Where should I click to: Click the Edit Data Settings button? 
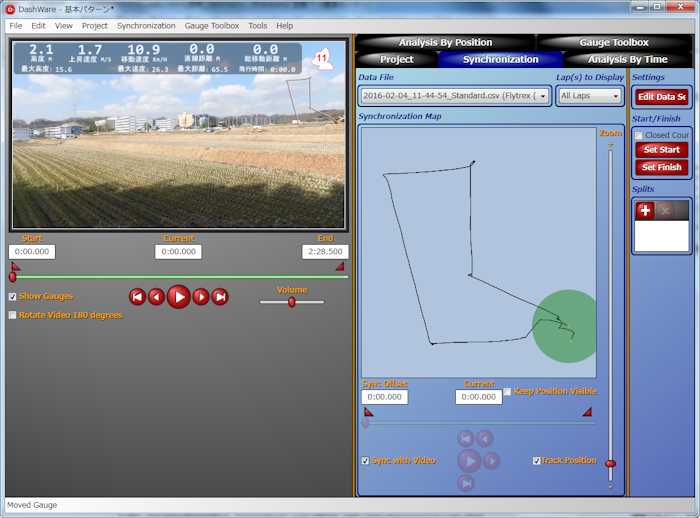pyautogui.click(x=662, y=97)
